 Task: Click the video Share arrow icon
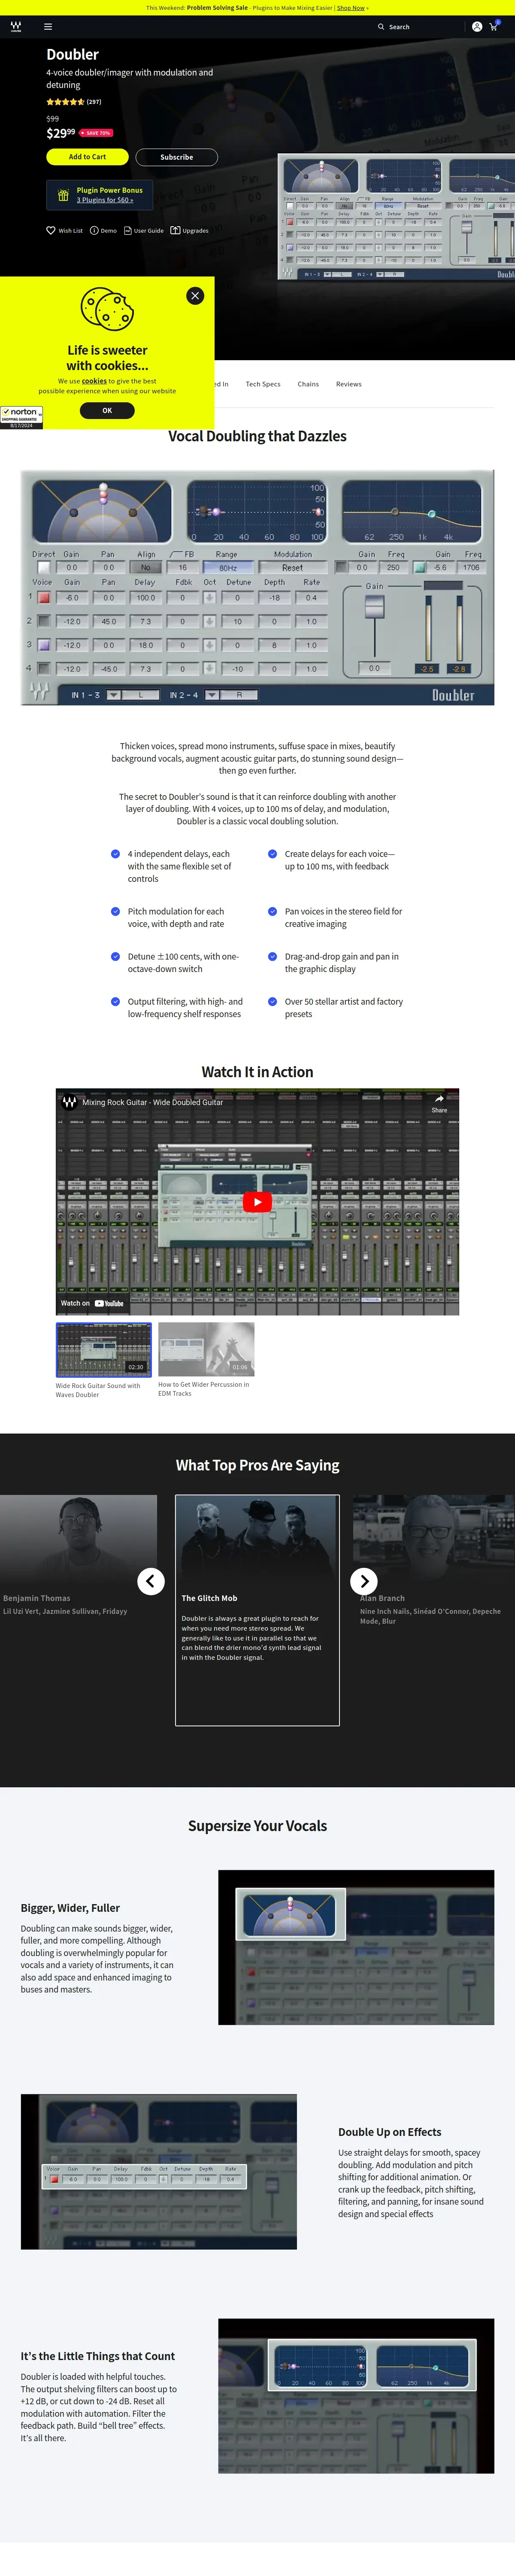[x=439, y=1099]
